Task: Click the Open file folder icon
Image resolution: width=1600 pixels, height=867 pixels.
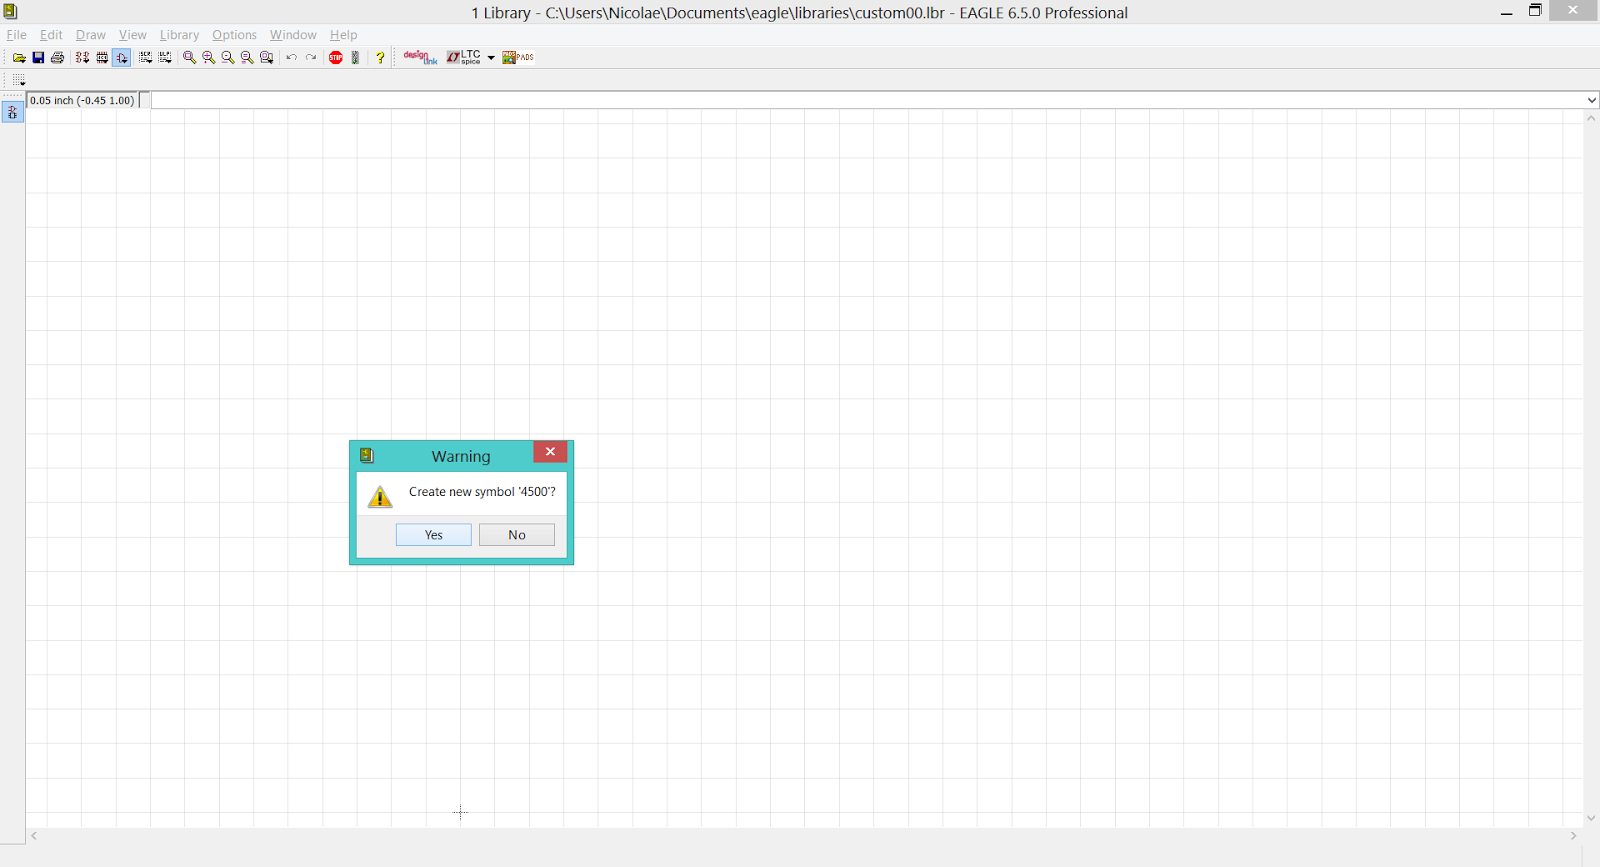Action: [19, 58]
